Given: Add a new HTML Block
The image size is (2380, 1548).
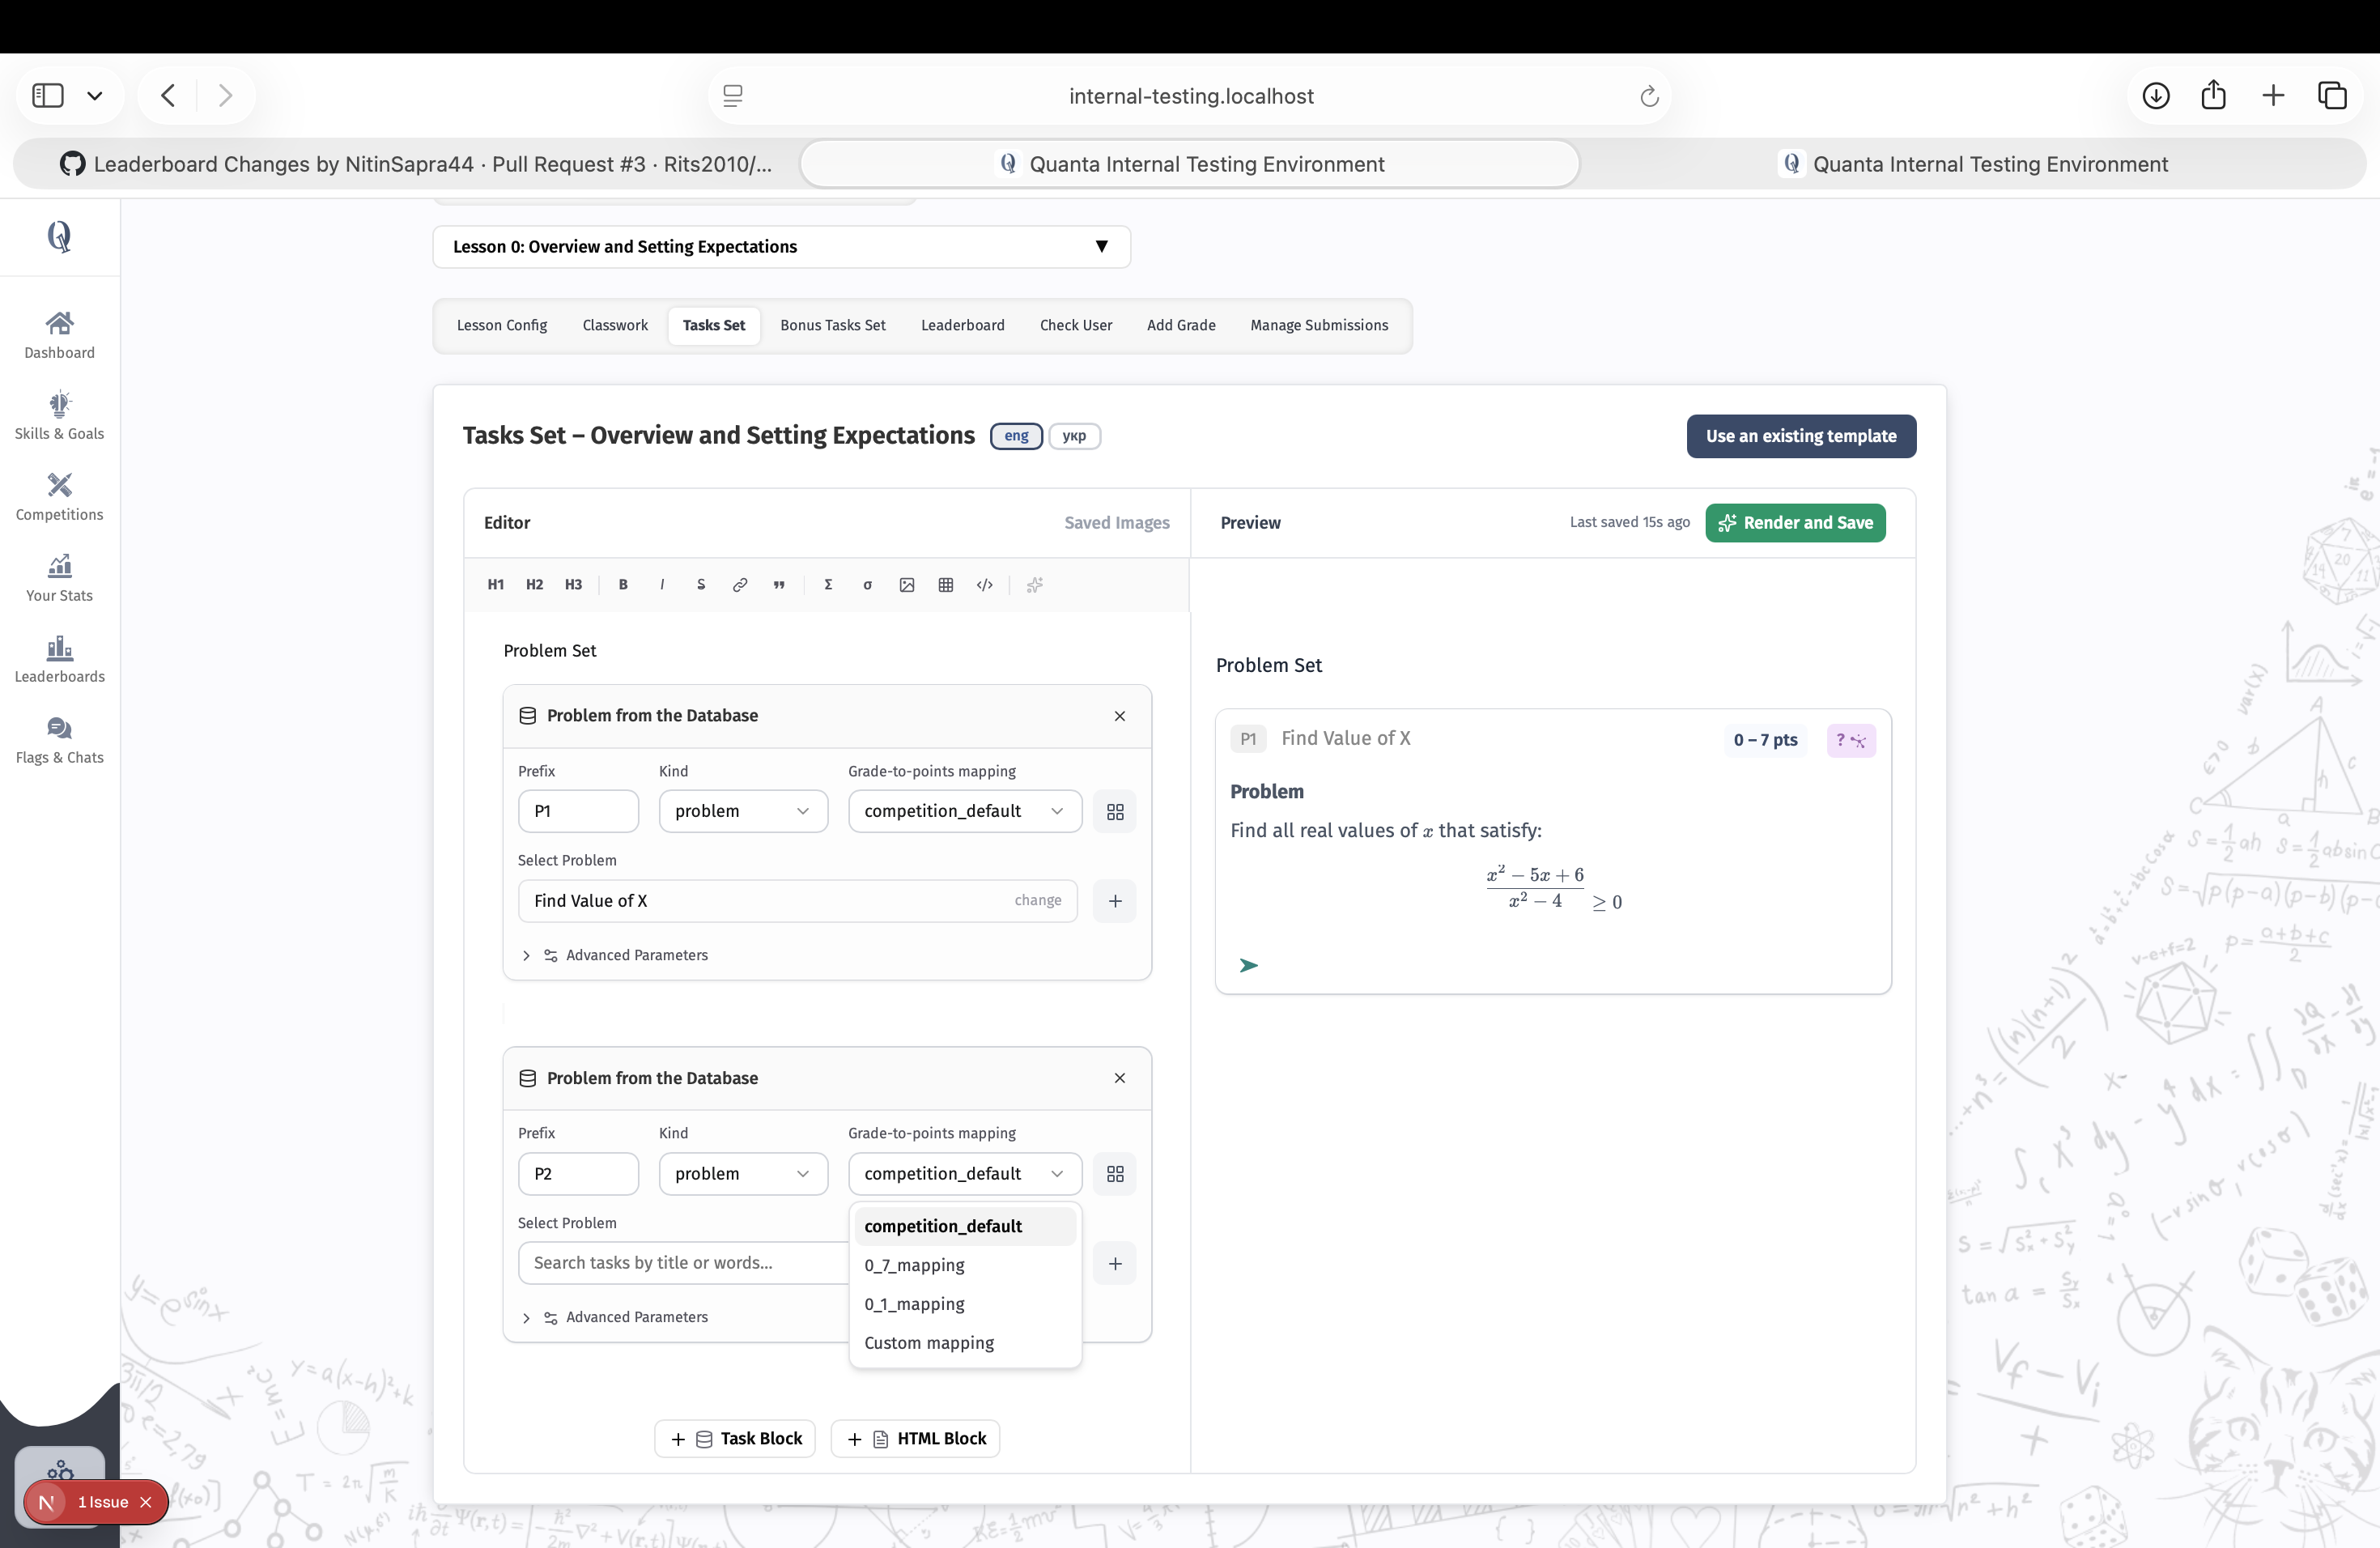Looking at the screenshot, I should [x=915, y=1439].
